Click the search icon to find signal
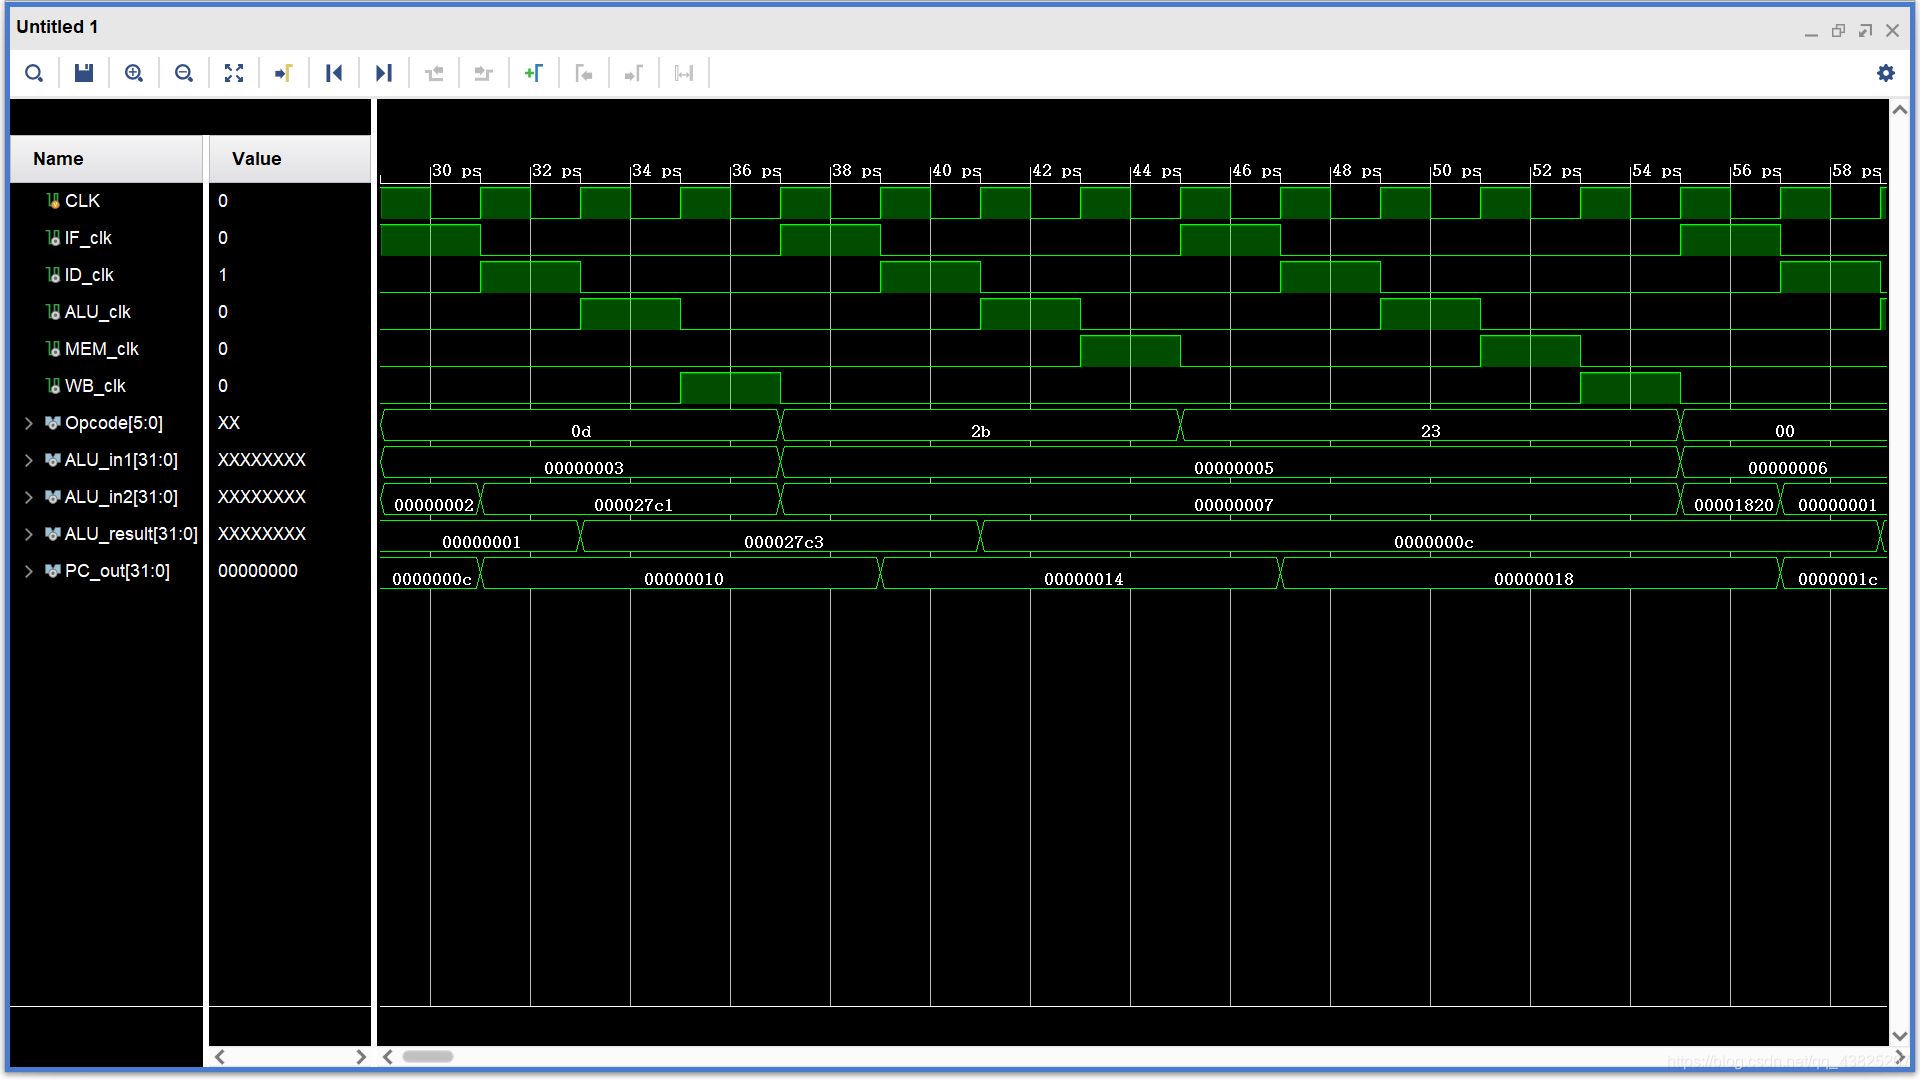The image size is (1920, 1080). [36, 74]
